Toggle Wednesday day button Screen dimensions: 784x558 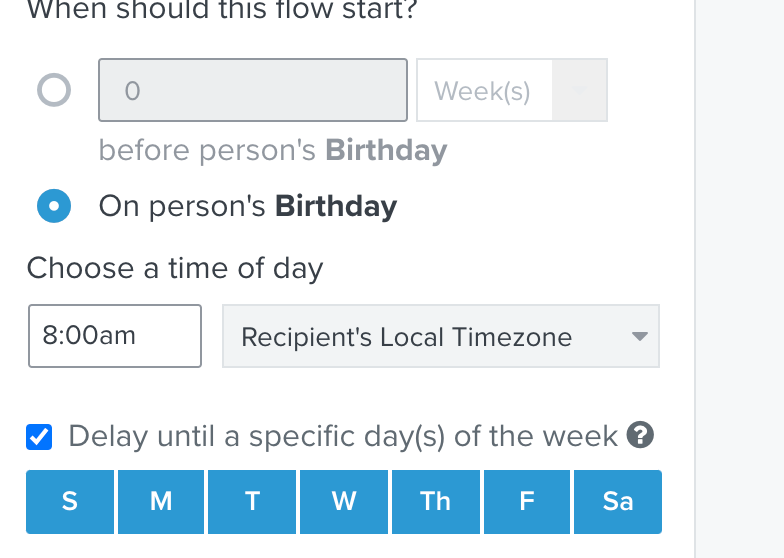[x=344, y=502]
